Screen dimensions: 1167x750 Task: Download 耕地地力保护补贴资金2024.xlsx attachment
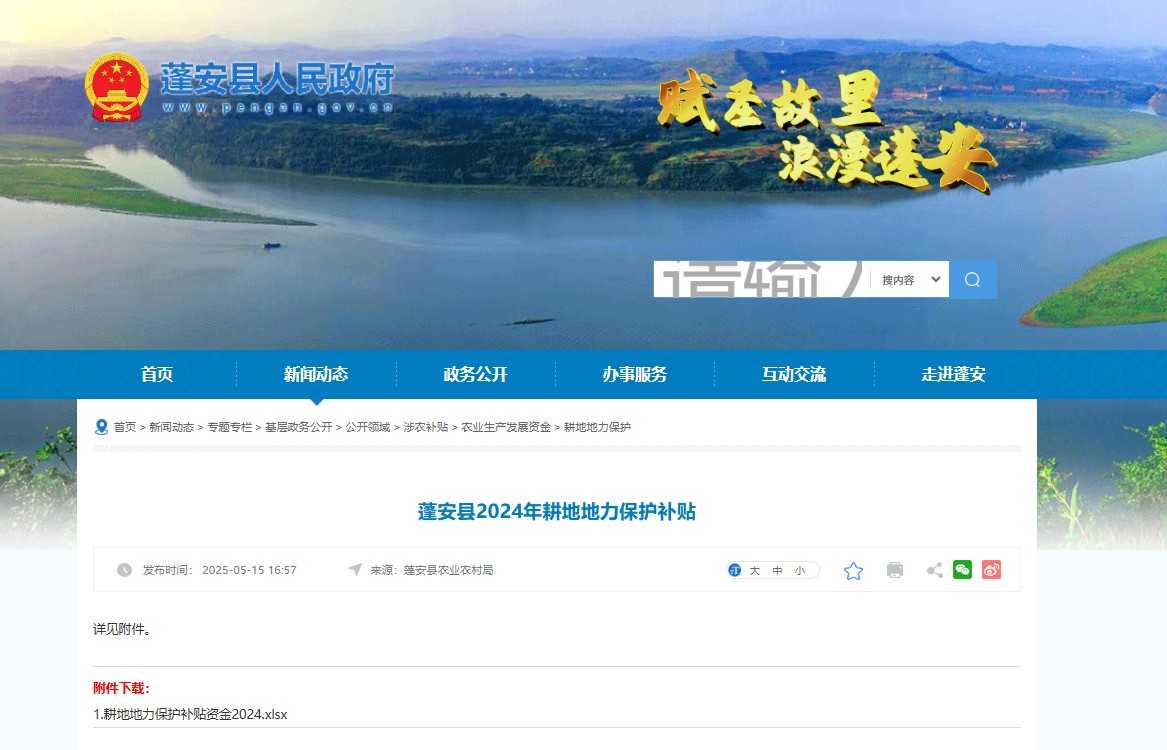[190, 714]
